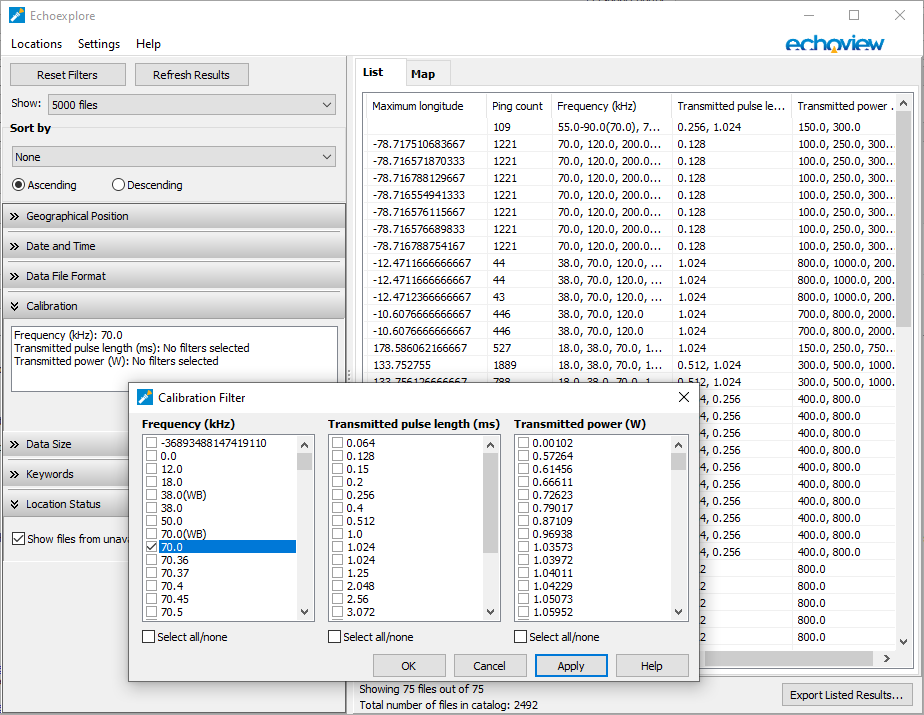The width and height of the screenshot is (924, 715).
Task: Expand the Keywords section
Action: click(x=66, y=474)
